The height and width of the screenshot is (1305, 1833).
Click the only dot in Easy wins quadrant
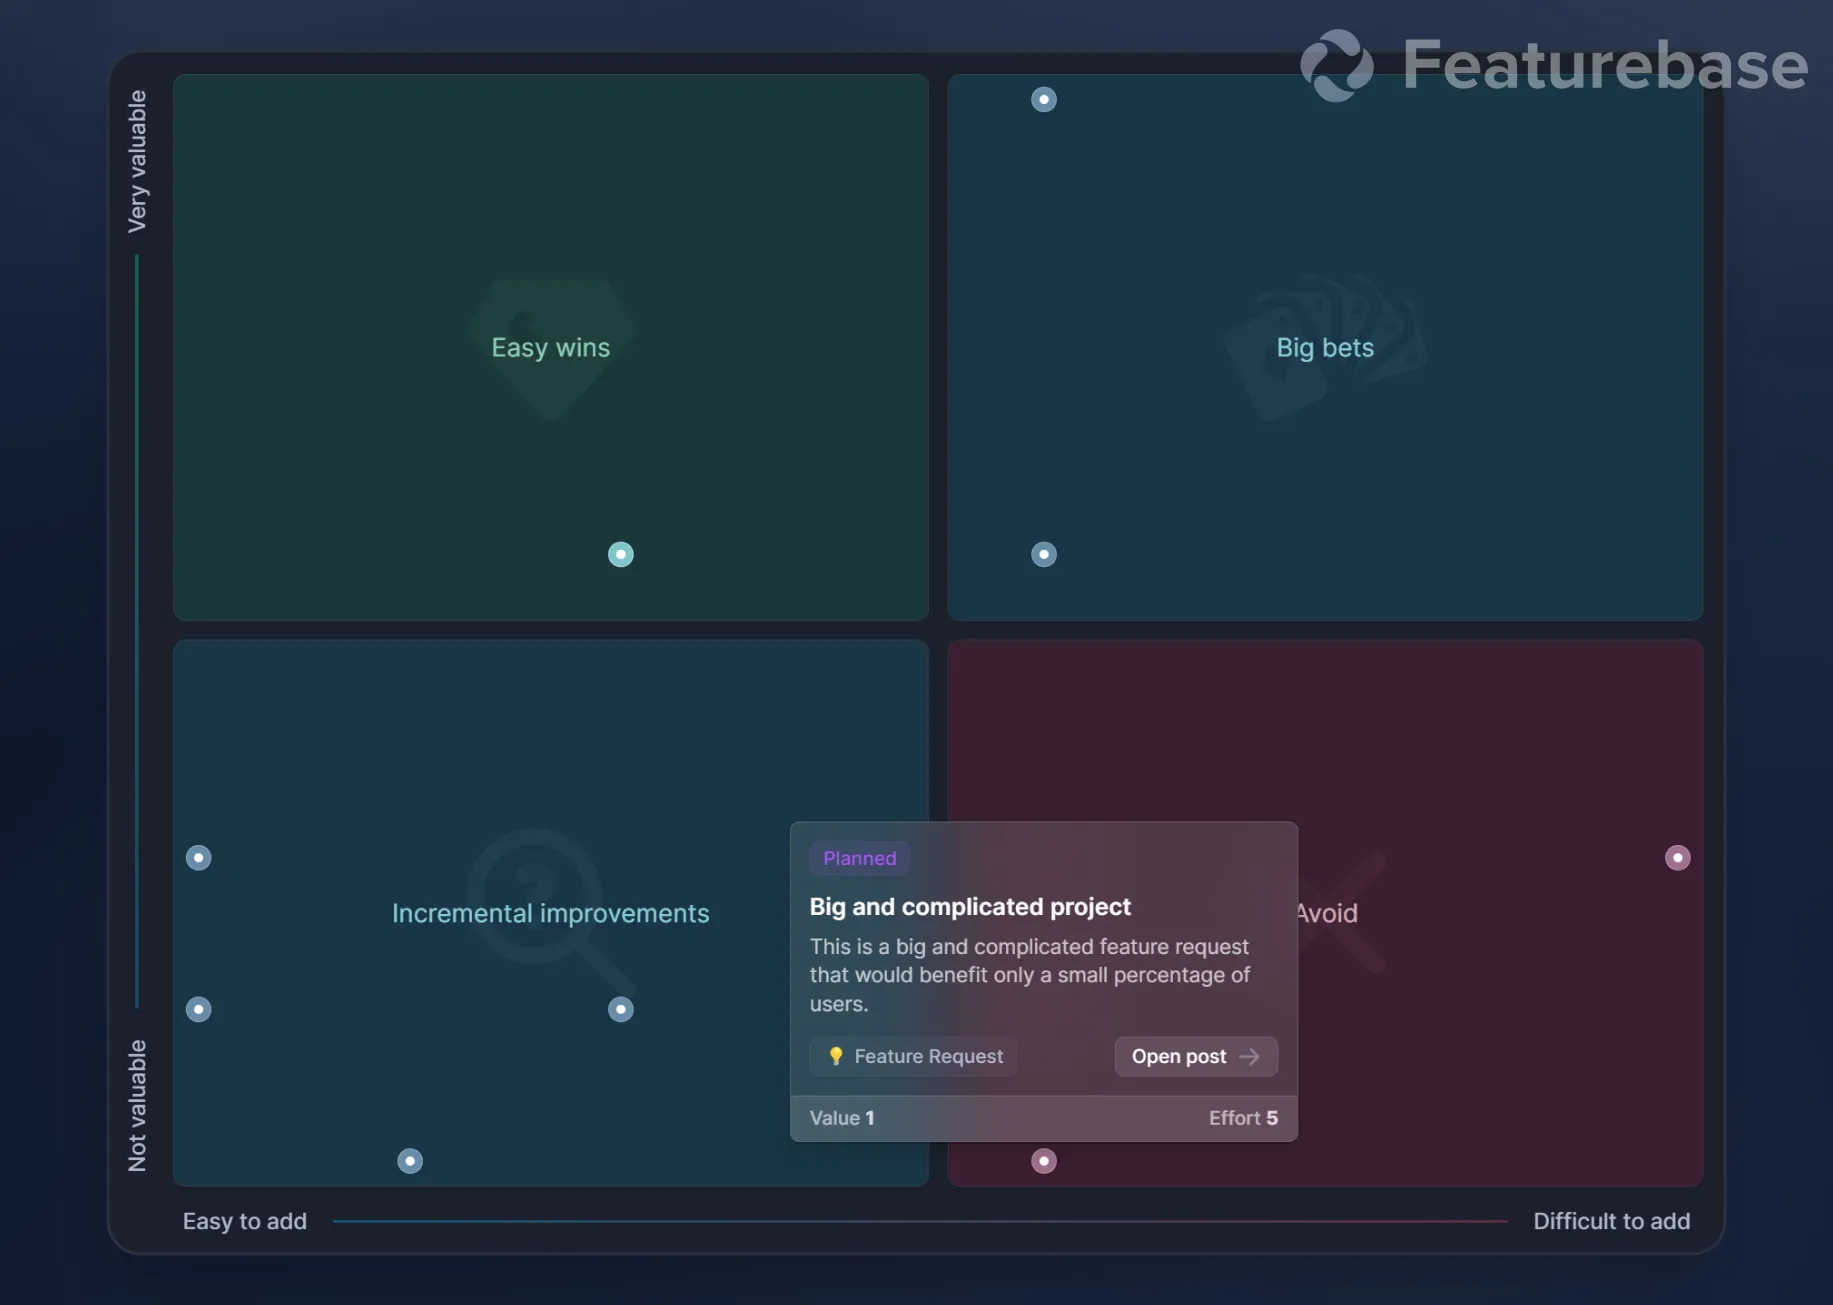[621, 554]
